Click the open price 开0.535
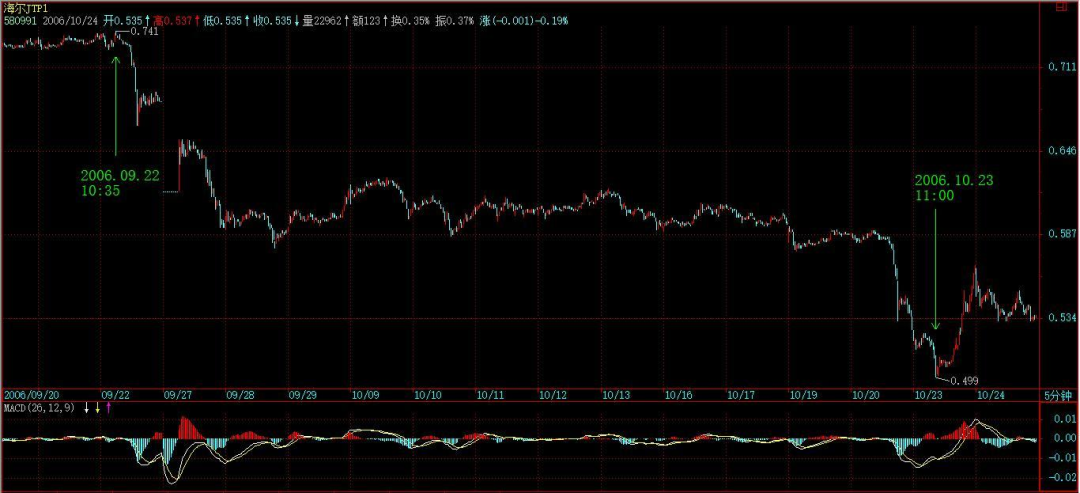Screen dimensions: 1080x493 click(123, 21)
